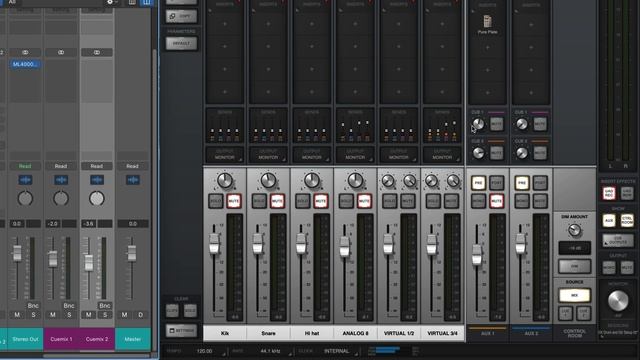Click the pan knob on Kik channel
Screen dimensions: 640x360
click(225, 180)
